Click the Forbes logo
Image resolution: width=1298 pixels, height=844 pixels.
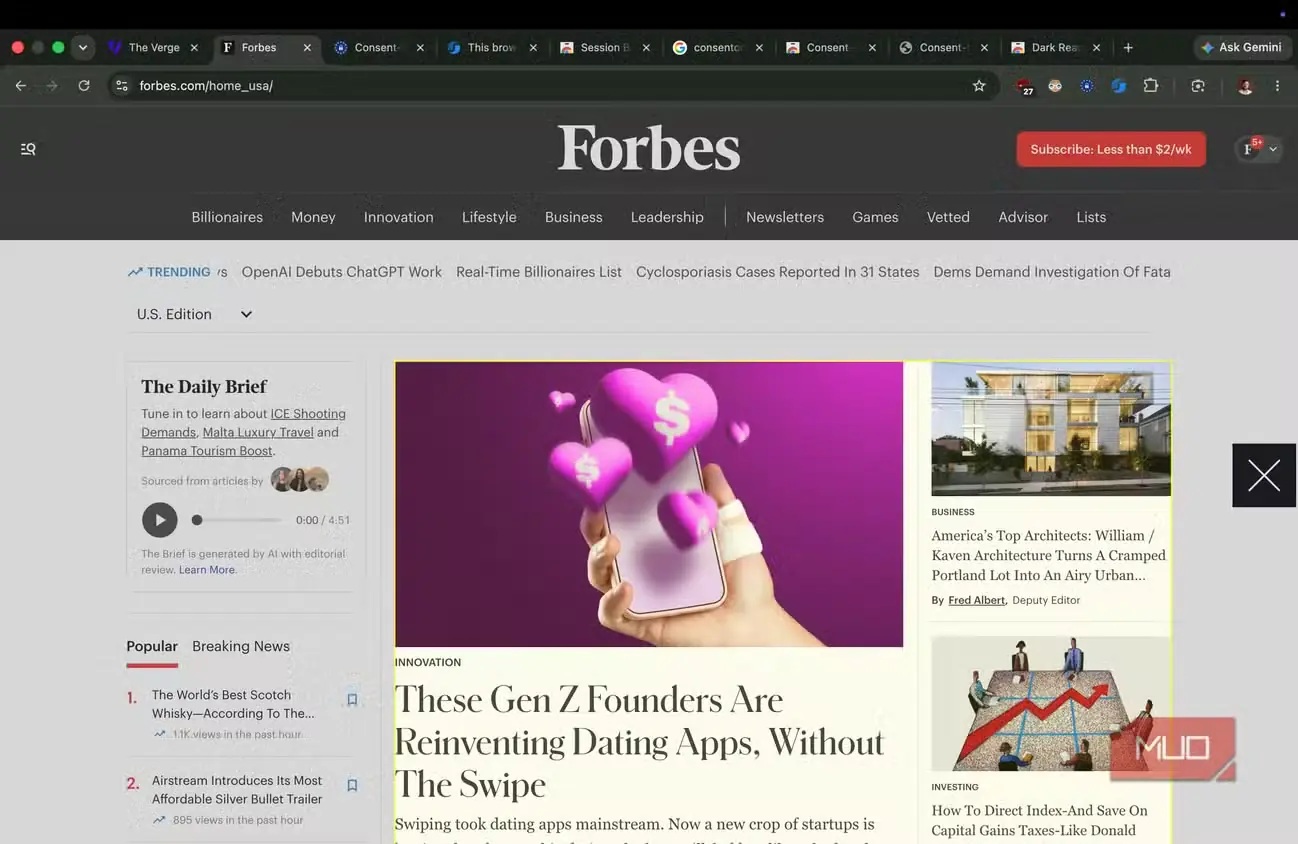[x=649, y=149]
